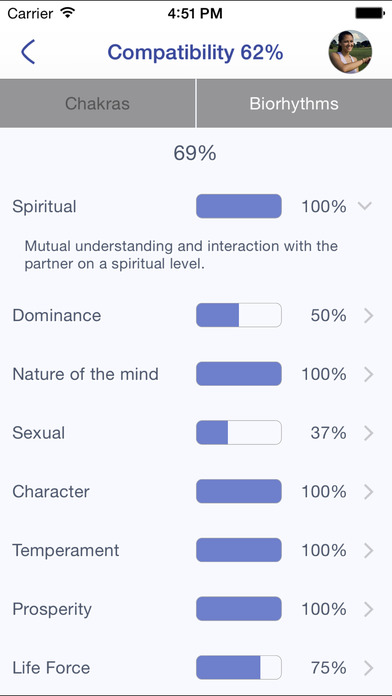Screen dimensions: 392x696
Task: Click the Life Force 75% bar
Action: [x=239, y=667]
